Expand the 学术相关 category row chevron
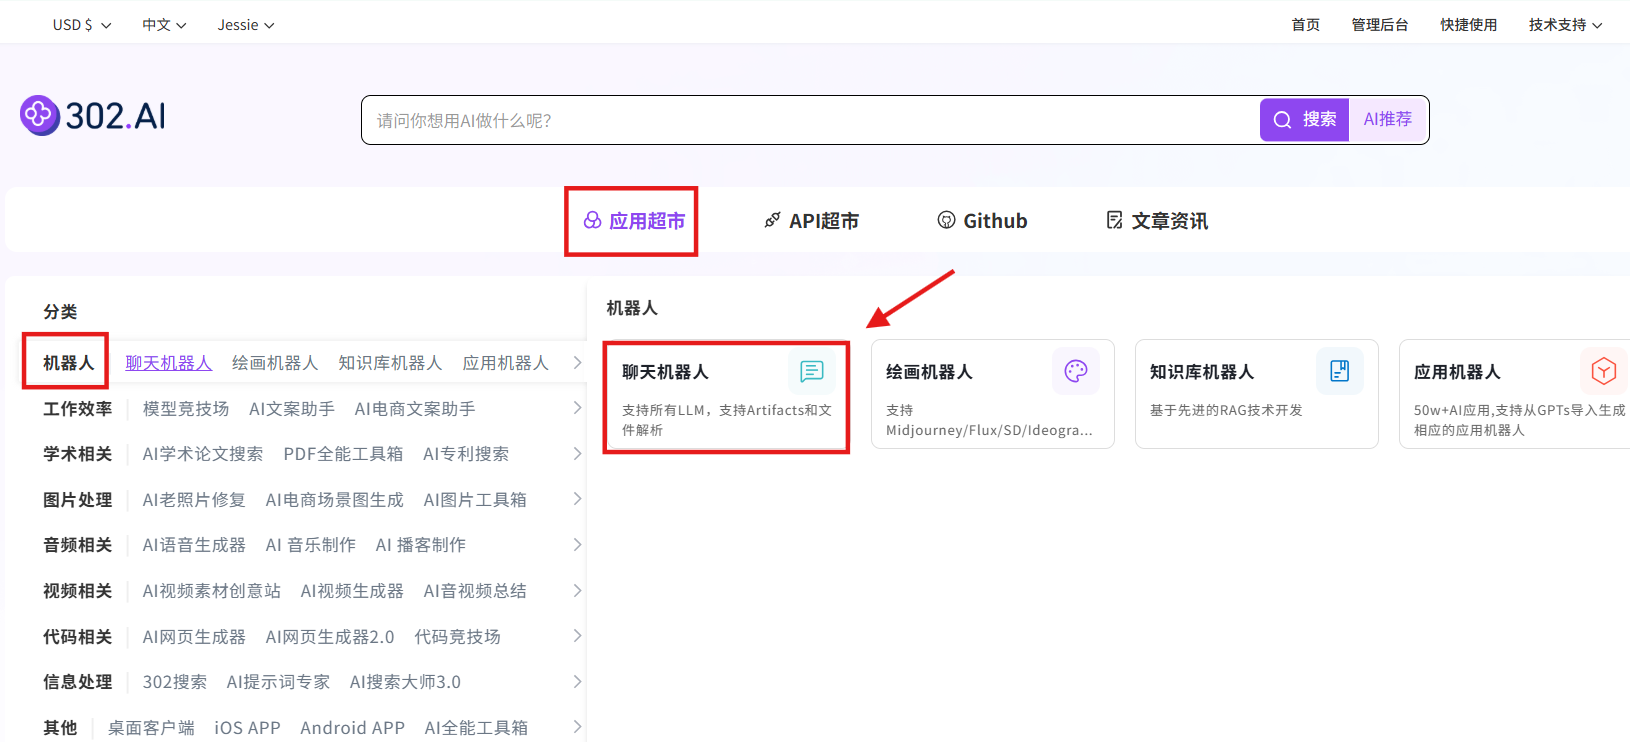This screenshot has height=742, width=1630. pyautogui.click(x=577, y=454)
